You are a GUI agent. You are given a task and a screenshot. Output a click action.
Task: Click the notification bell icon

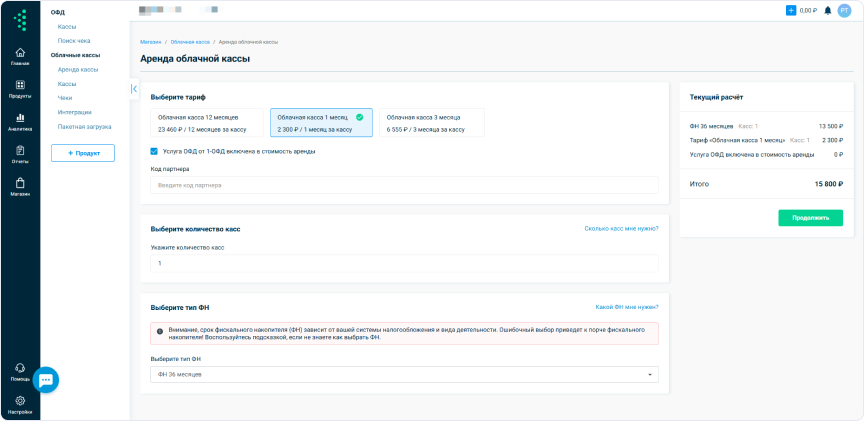point(827,10)
